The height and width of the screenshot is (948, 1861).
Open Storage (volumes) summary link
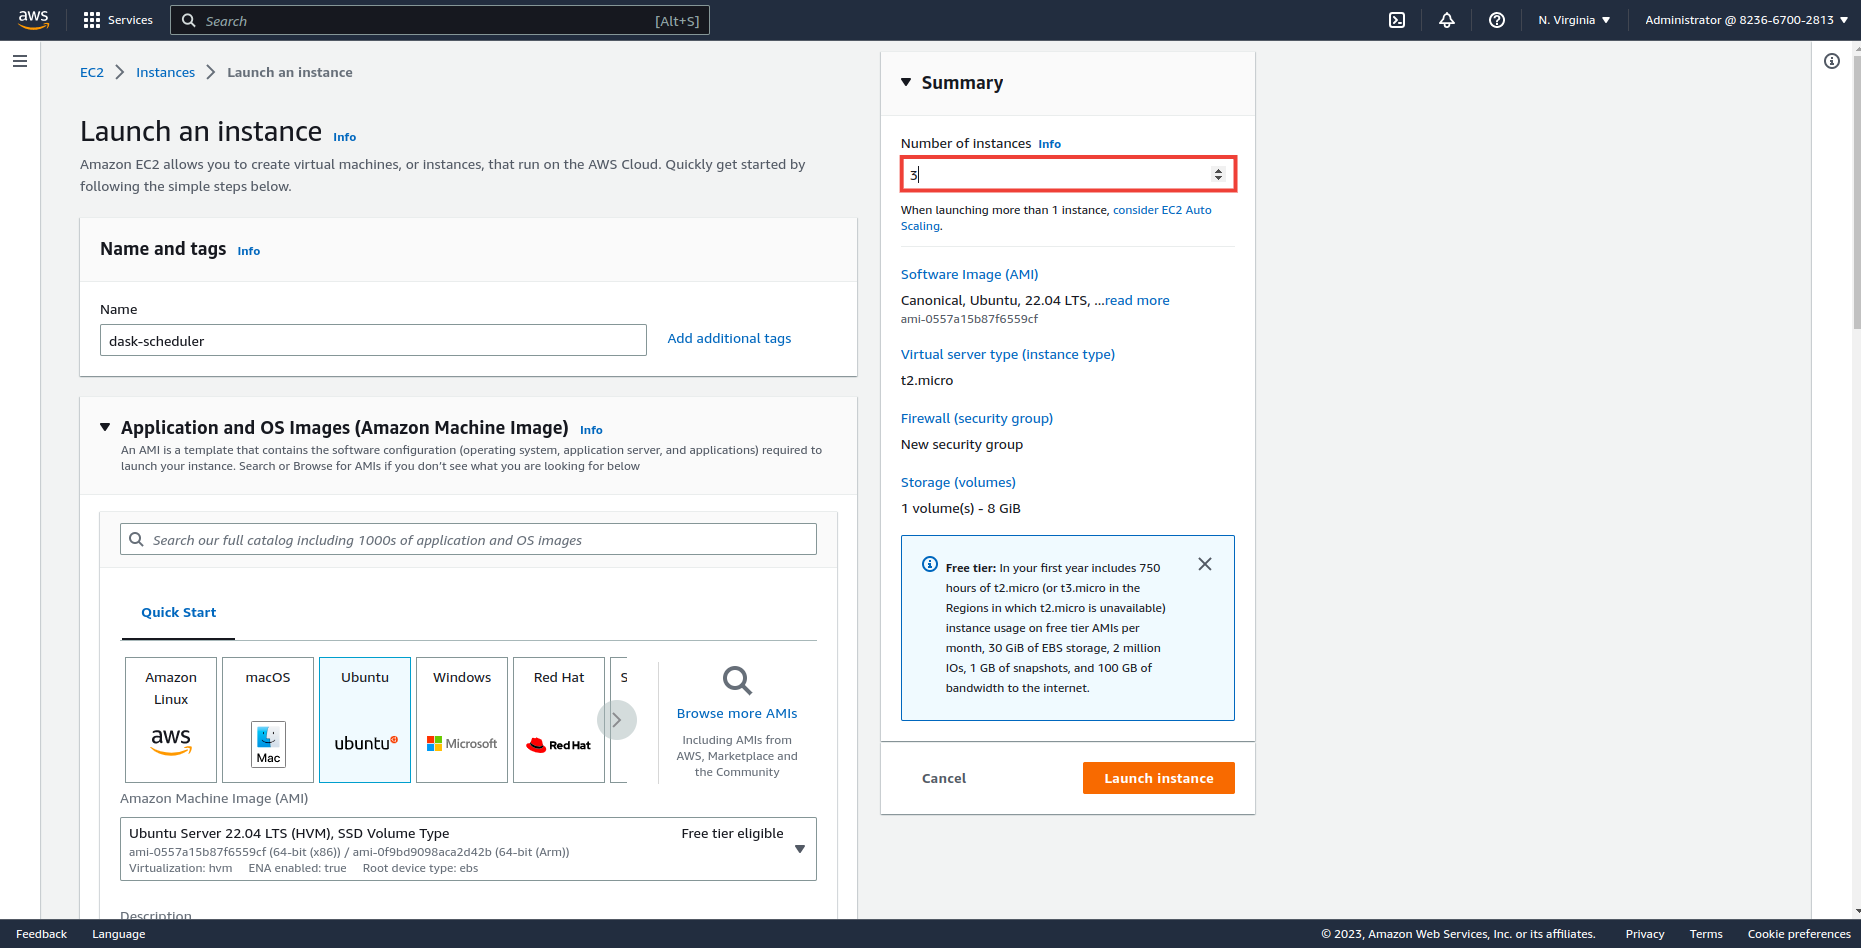(x=958, y=482)
